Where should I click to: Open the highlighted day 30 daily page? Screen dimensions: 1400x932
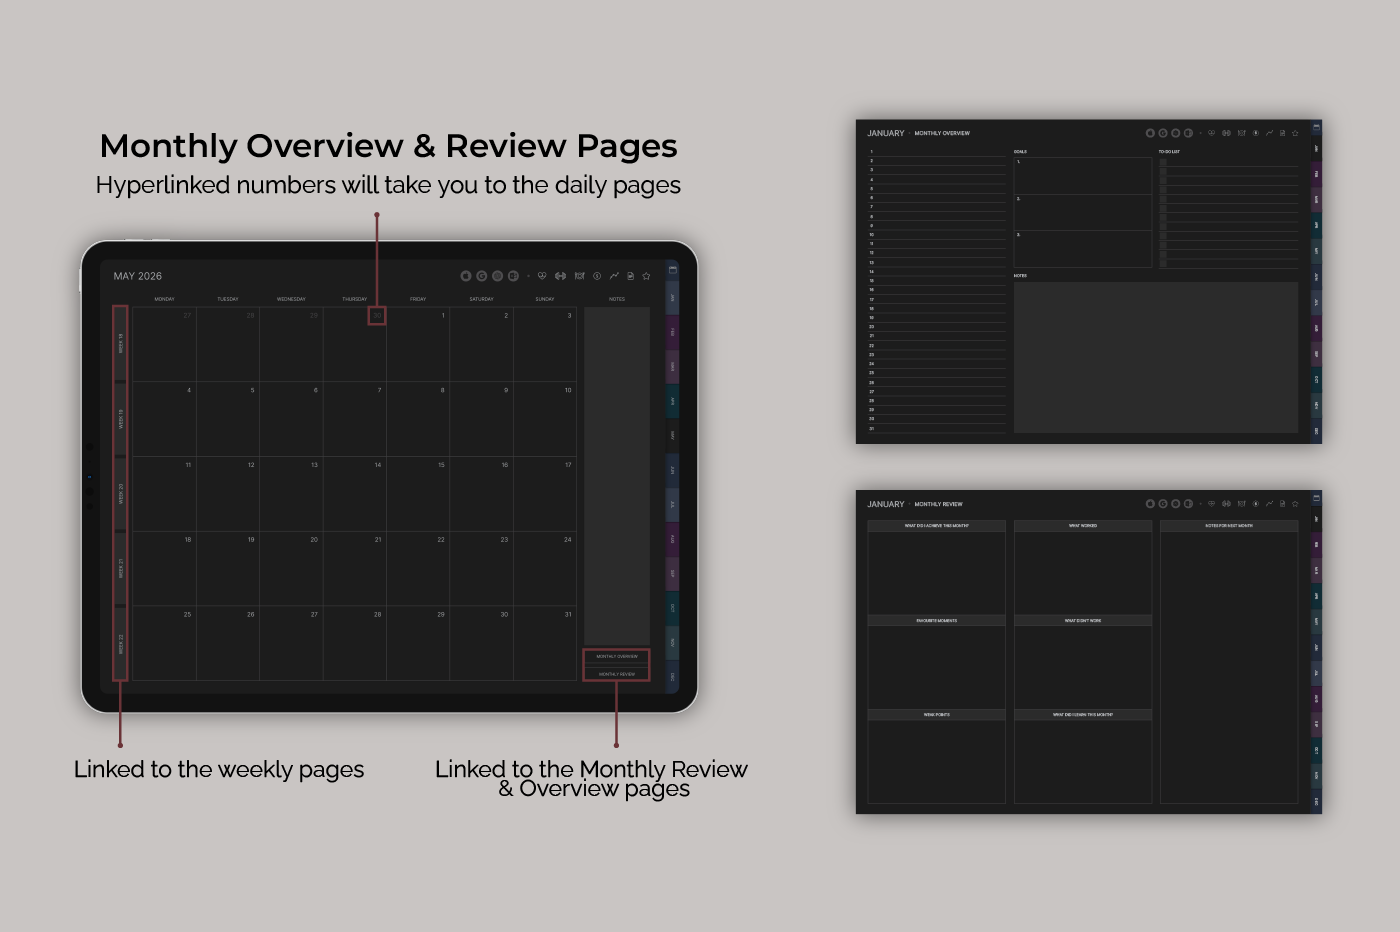click(x=377, y=316)
